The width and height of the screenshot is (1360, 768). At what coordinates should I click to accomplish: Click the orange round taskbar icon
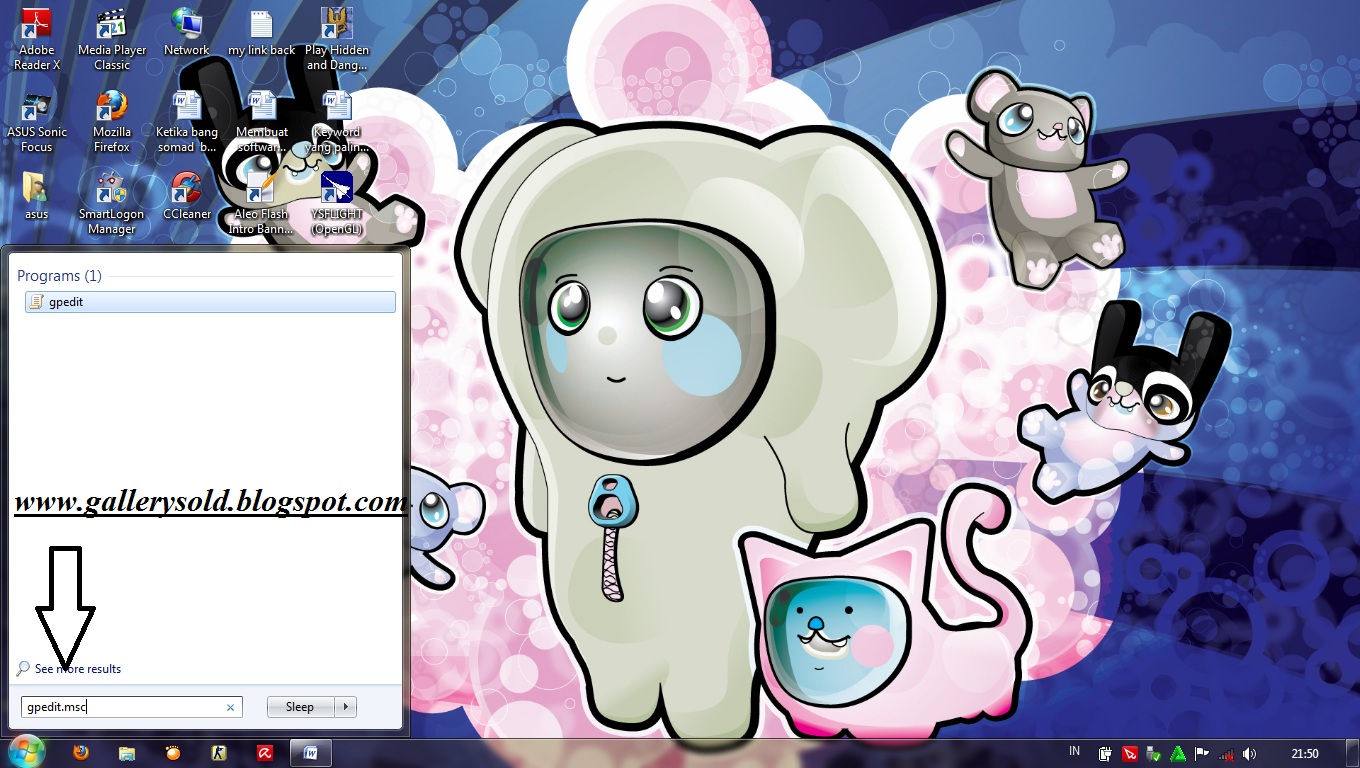click(173, 753)
